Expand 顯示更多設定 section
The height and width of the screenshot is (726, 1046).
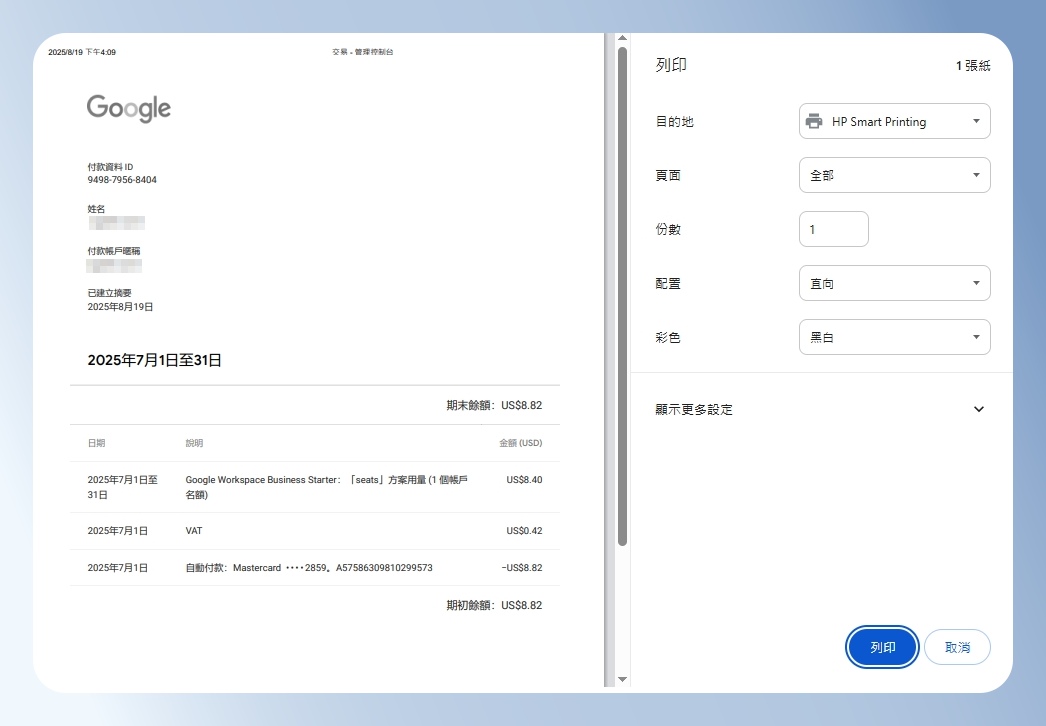[821, 410]
